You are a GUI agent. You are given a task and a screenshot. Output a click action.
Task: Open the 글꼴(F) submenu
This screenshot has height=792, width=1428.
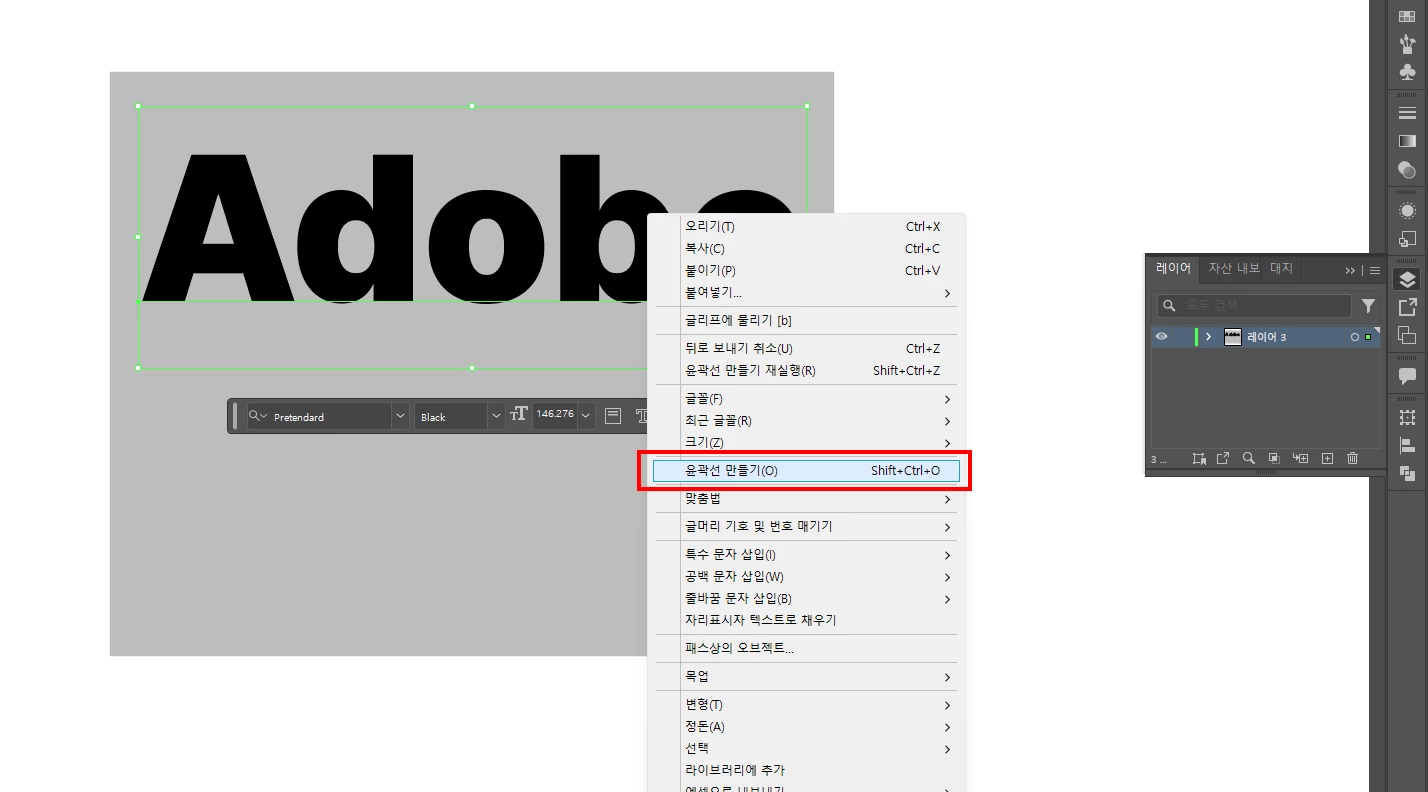tap(806, 399)
